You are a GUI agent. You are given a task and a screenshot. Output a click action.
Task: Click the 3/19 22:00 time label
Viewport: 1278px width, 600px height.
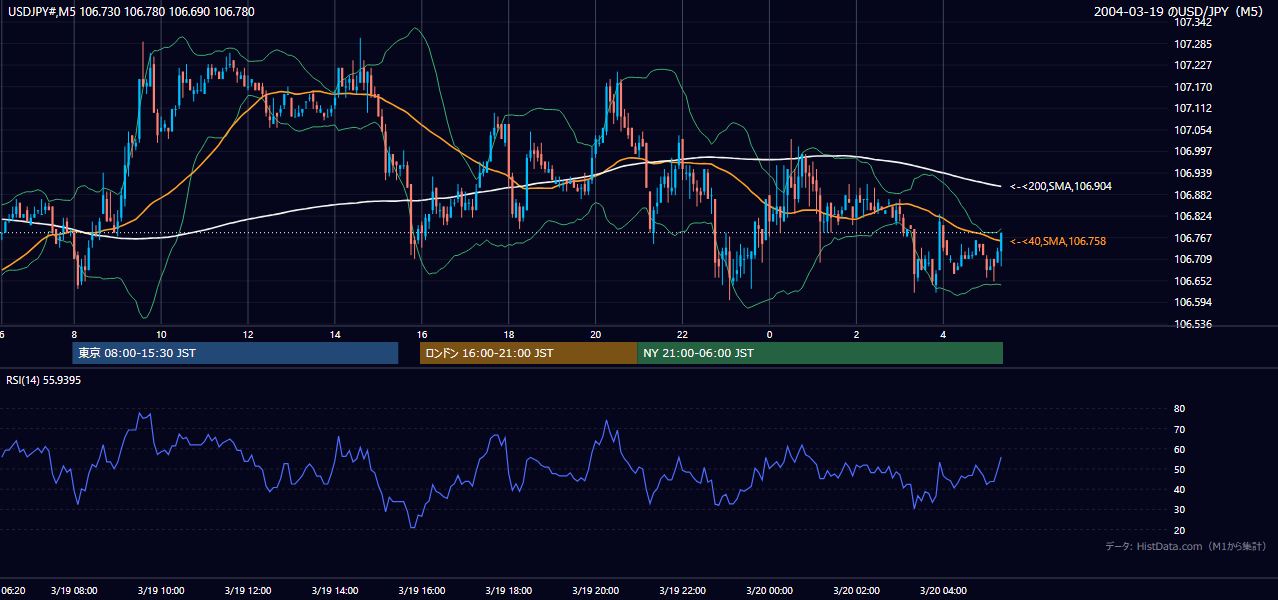point(683,591)
